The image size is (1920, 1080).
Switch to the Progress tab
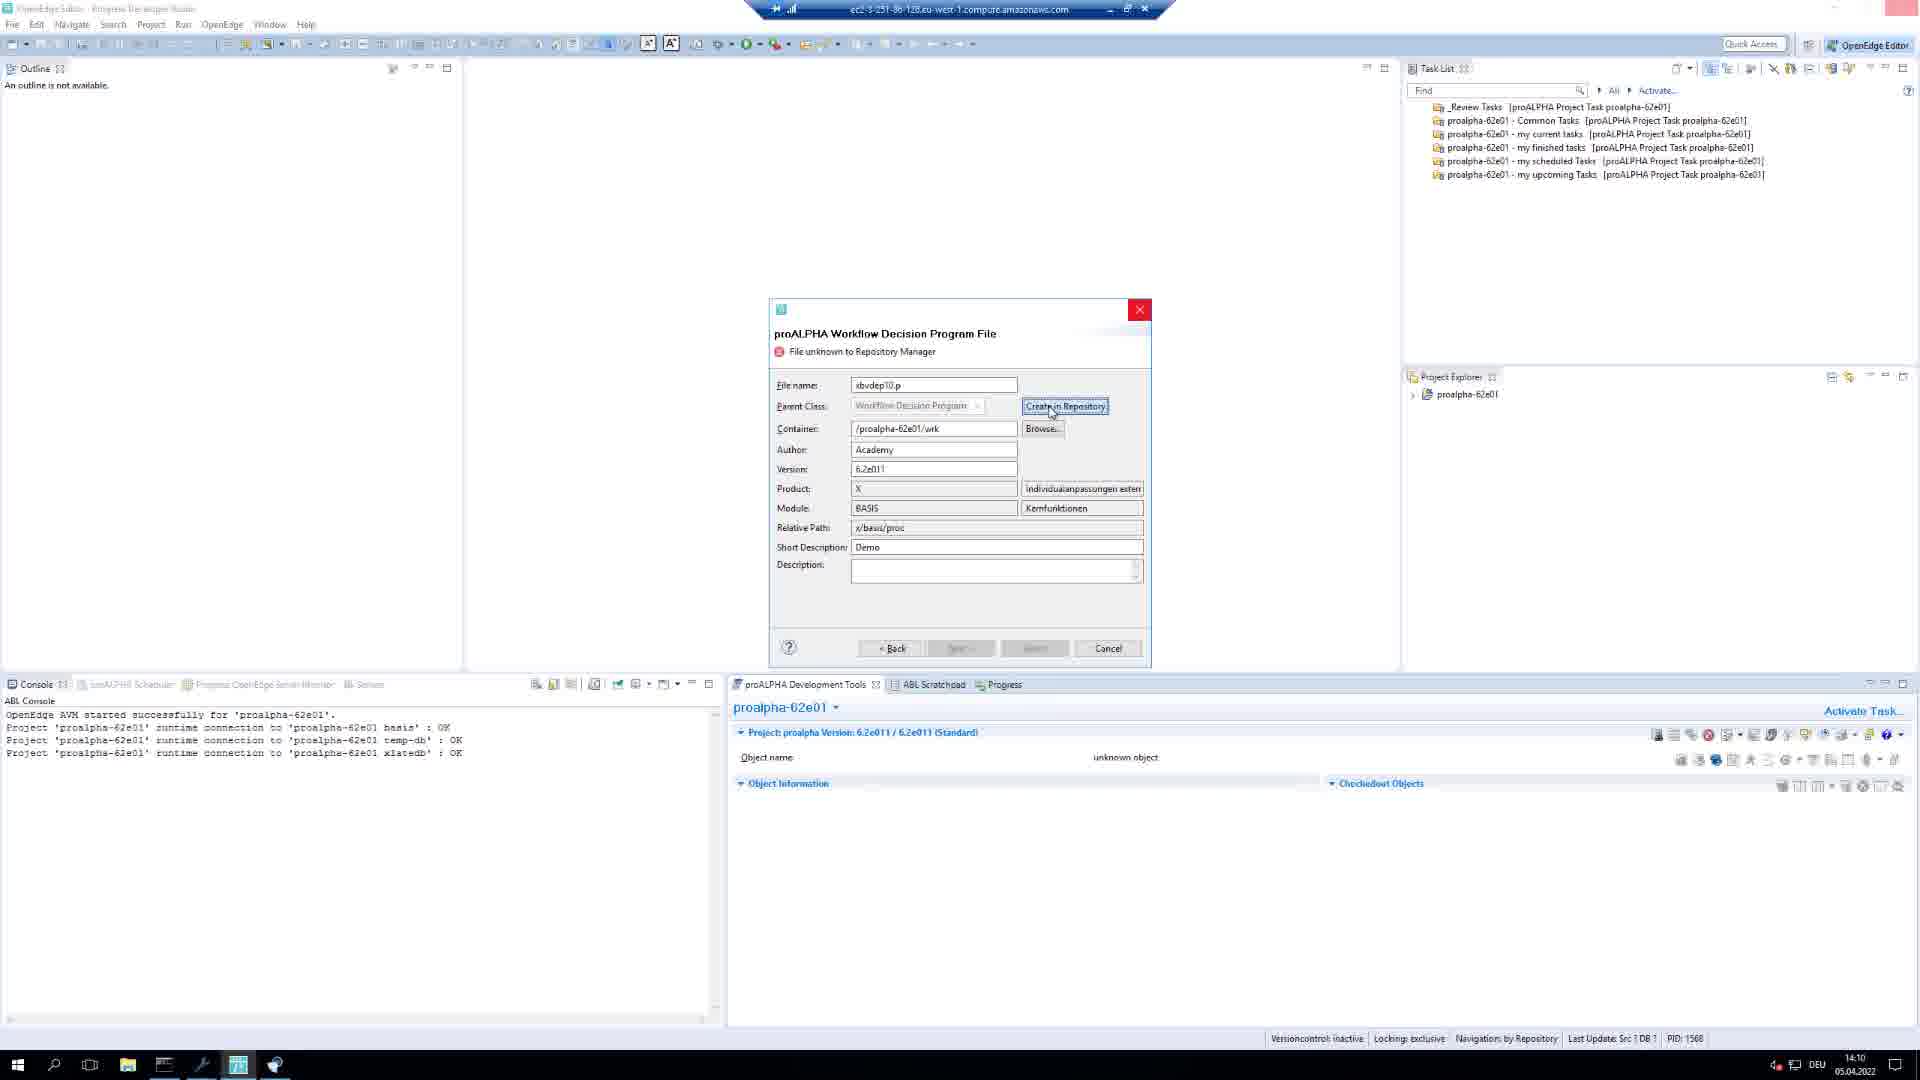(x=999, y=685)
